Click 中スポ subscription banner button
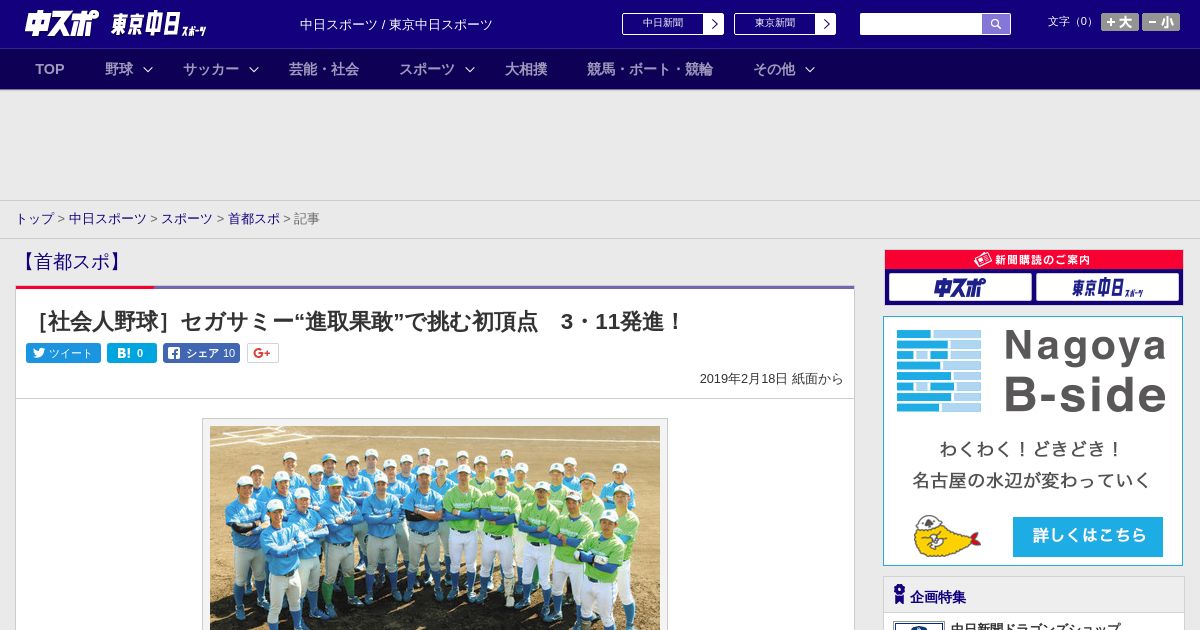The width and height of the screenshot is (1200, 630). pyautogui.click(x=960, y=287)
